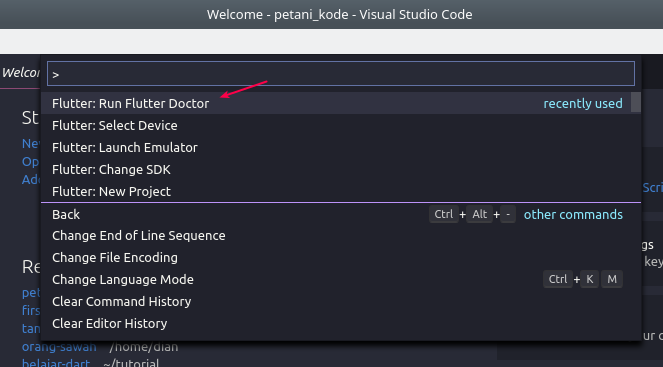This screenshot has height=367, width=663.
Task: Select Change File Encoding command
Action: (341, 257)
